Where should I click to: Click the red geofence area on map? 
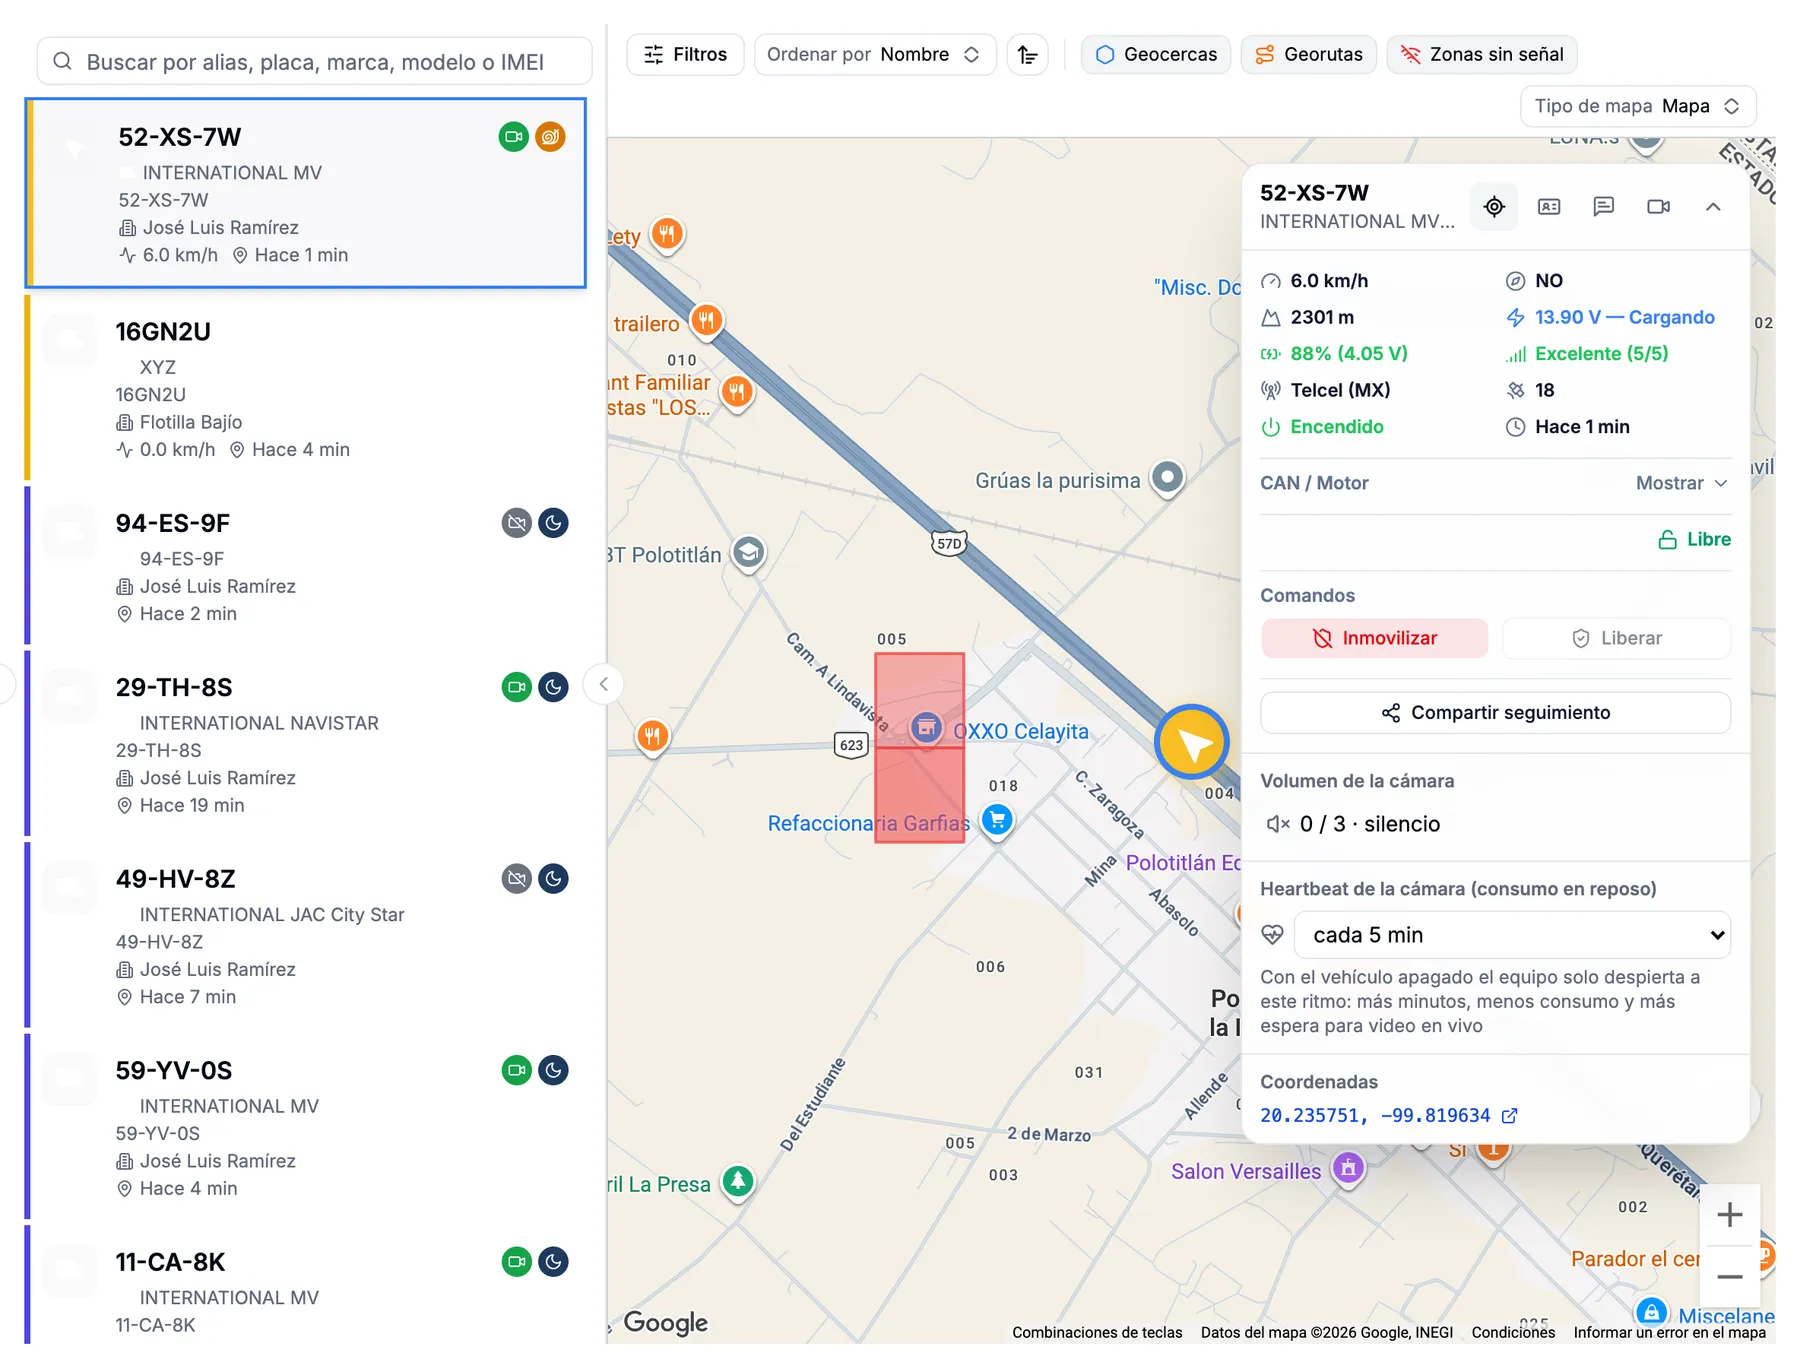click(x=920, y=748)
